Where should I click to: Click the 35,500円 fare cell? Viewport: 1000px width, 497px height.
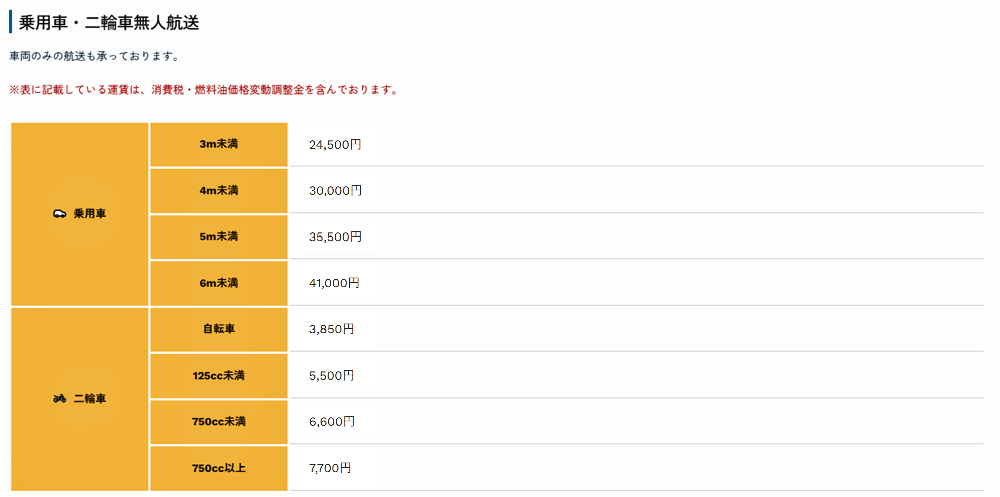(x=335, y=237)
